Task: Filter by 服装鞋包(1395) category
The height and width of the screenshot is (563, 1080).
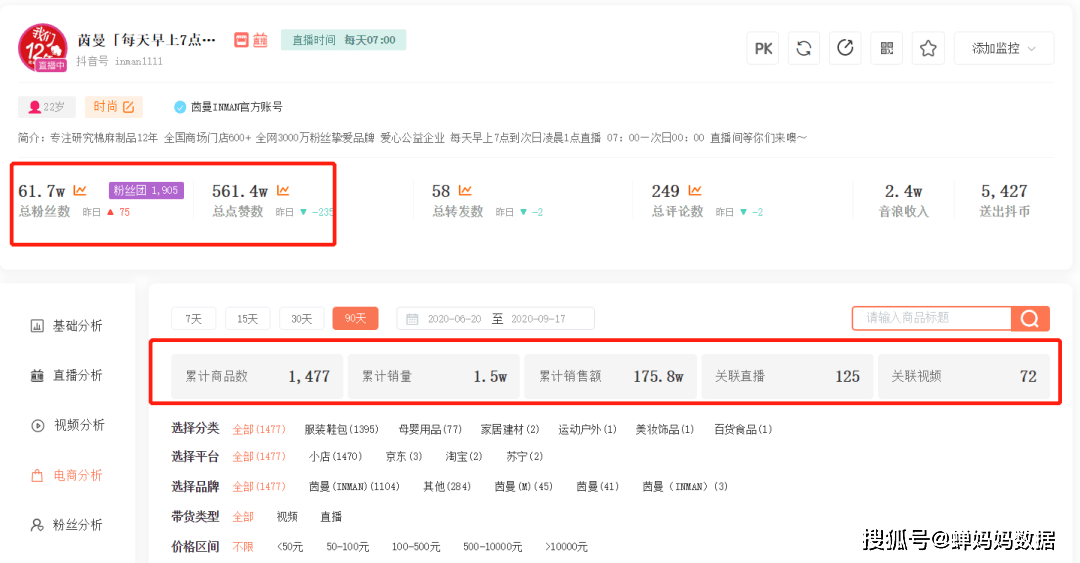Action: [x=342, y=429]
